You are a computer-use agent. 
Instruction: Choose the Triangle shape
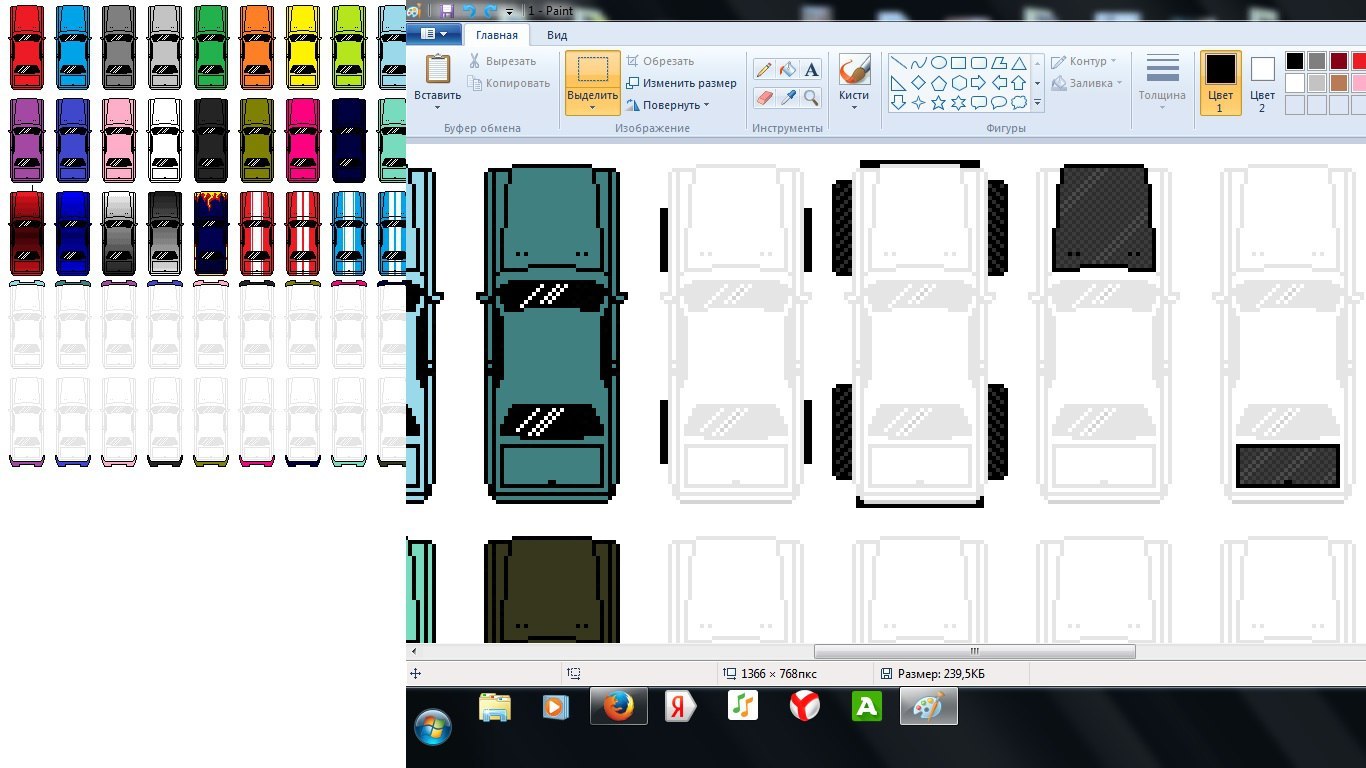click(x=1019, y=62)
